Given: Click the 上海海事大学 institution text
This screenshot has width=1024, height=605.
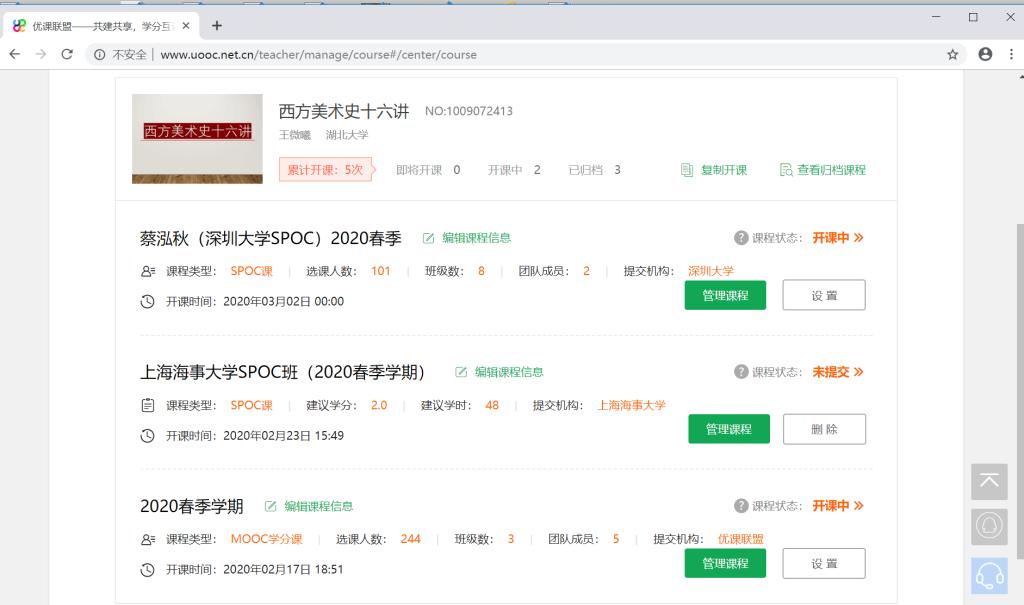Looking at the screenshot, I should pyautogui.click(x=632, y=405).
